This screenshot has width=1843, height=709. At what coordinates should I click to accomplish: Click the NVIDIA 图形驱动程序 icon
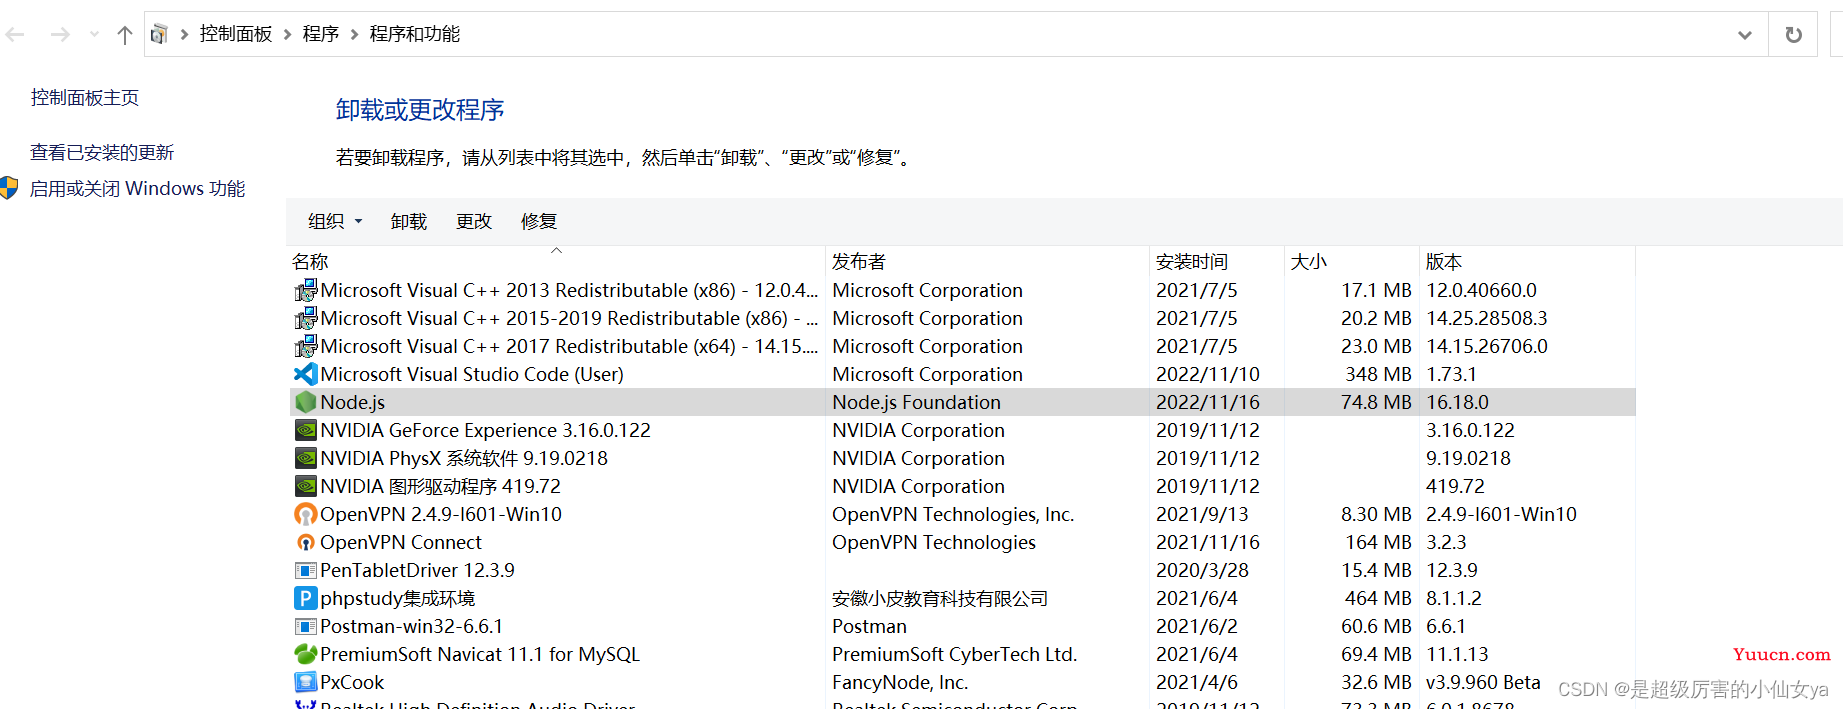click(306, 486)
